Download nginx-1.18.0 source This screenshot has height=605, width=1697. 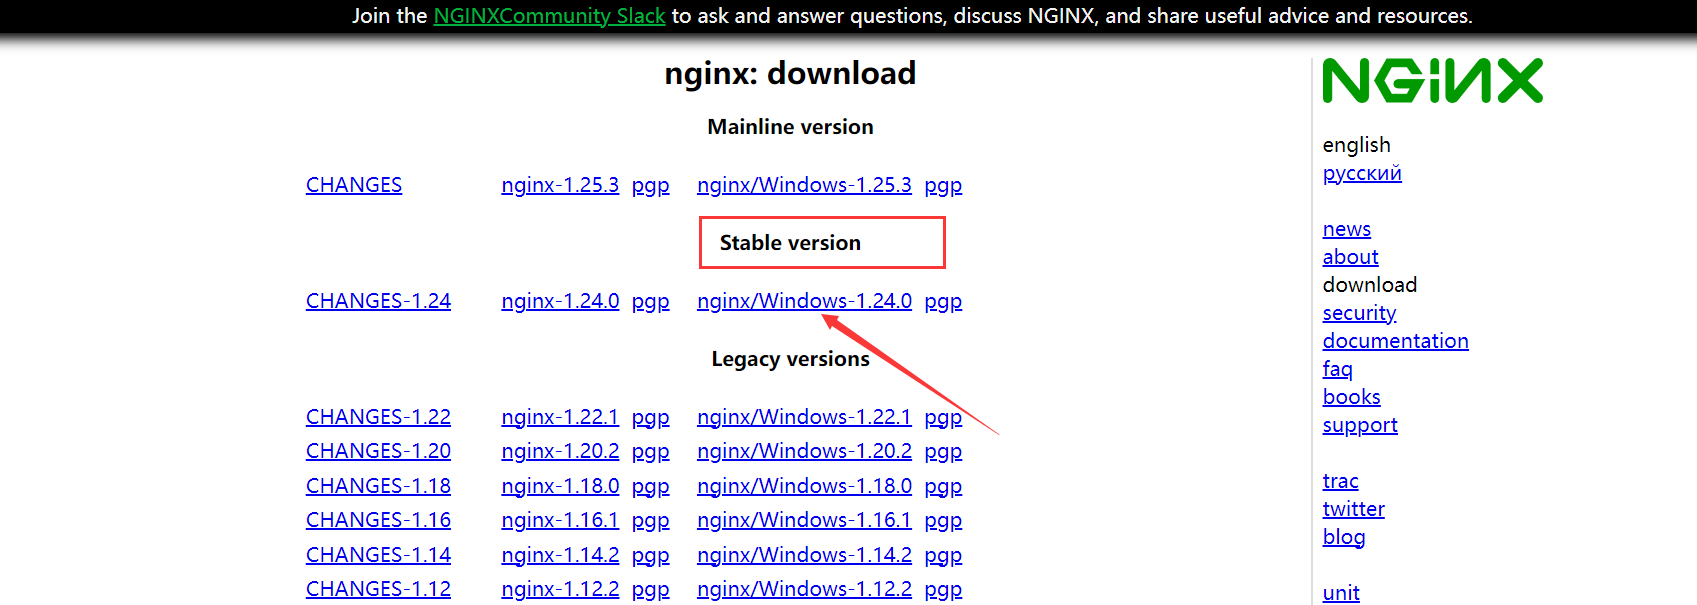560,486
